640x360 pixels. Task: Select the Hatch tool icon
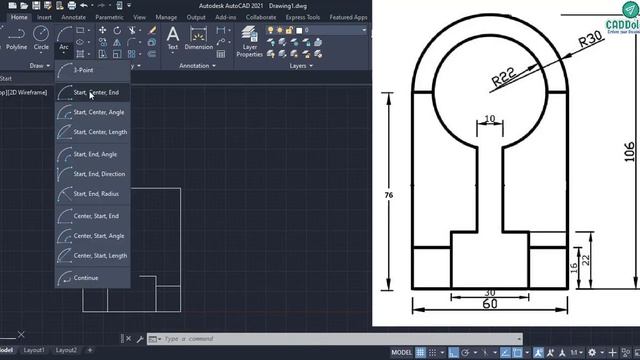[80, 54]
